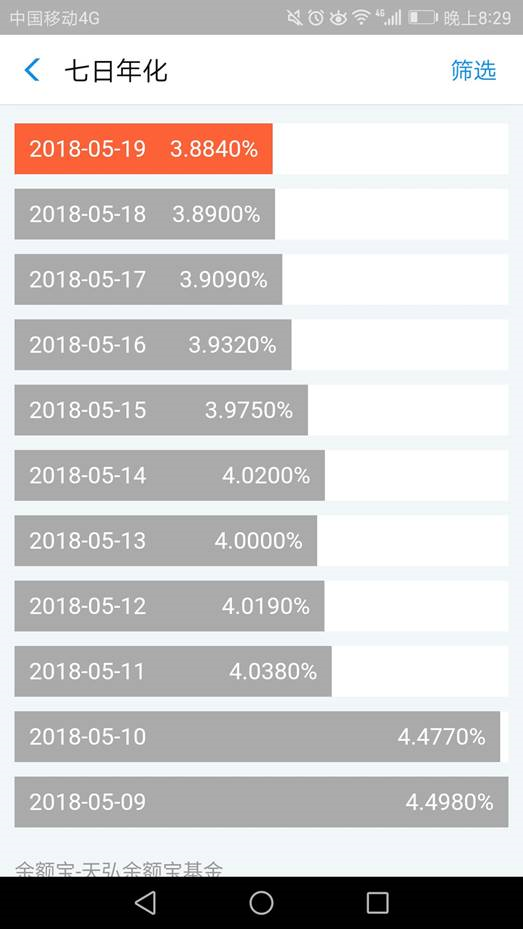Tap the 余额宝-天弘余额宝基金 footer text

(x=119, y=869)
